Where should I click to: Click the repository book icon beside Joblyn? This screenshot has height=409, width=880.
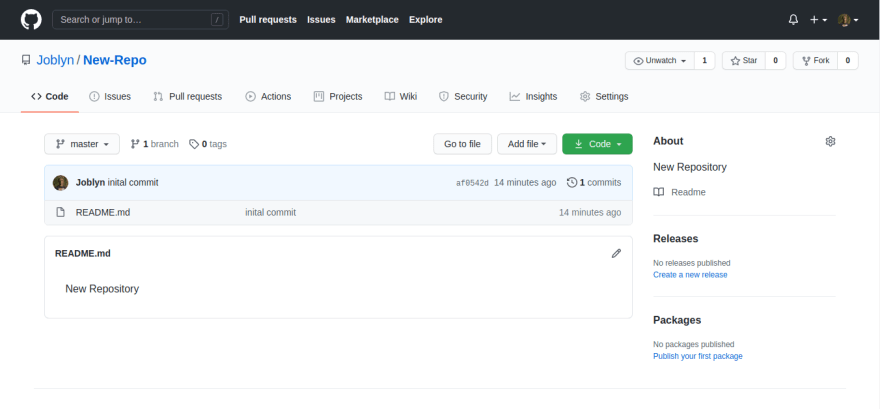pyautogui.click(x=26, y=60)
